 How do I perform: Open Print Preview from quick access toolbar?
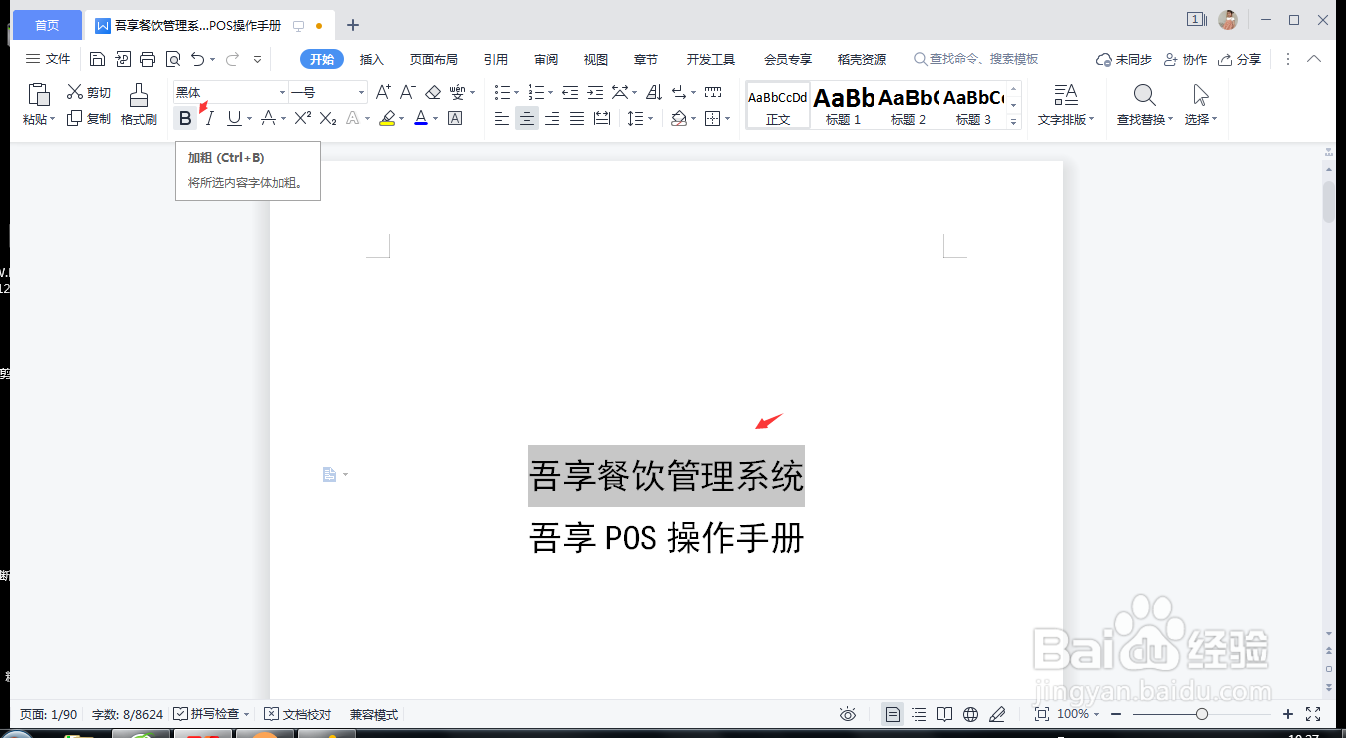pyautogui.click(x=173, y=59)
